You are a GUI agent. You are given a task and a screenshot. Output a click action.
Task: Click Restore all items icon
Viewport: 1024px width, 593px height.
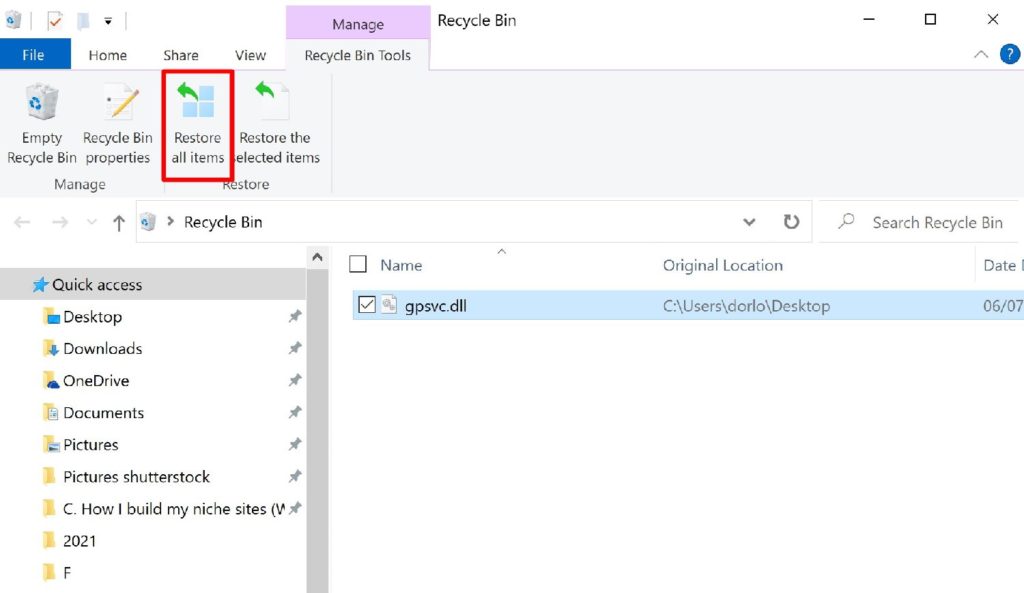click(x=197, y=103)
